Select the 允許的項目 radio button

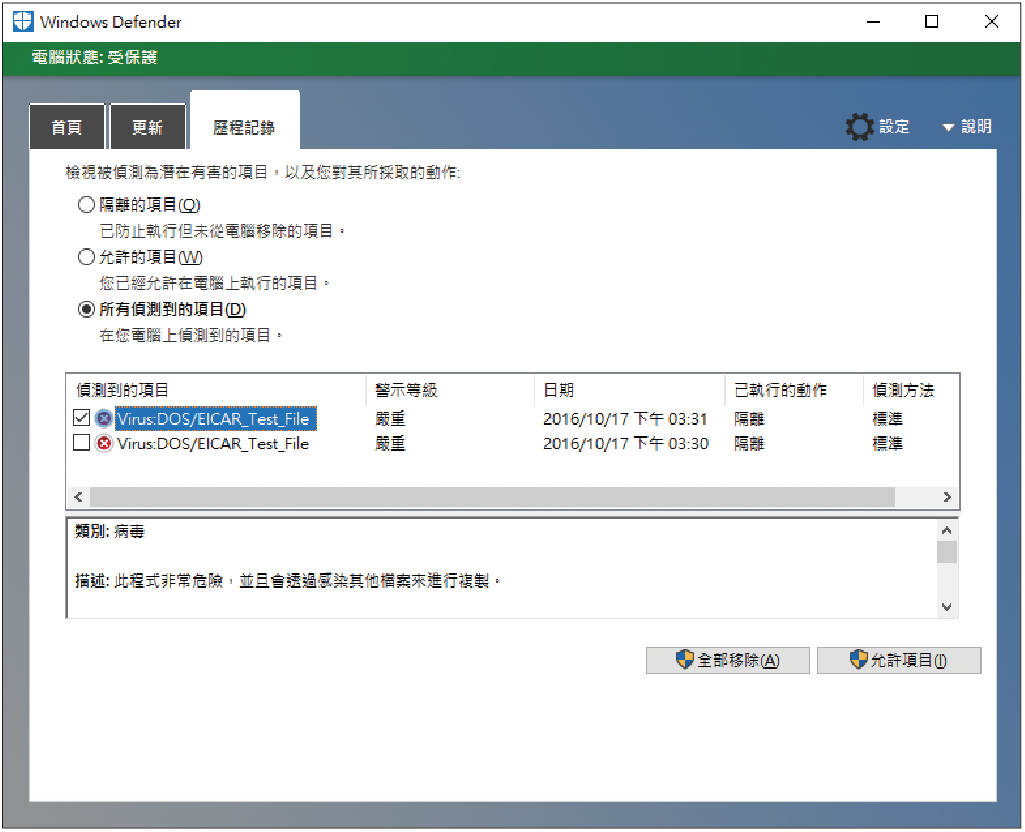pyautogui.click(x=86, y=257)
